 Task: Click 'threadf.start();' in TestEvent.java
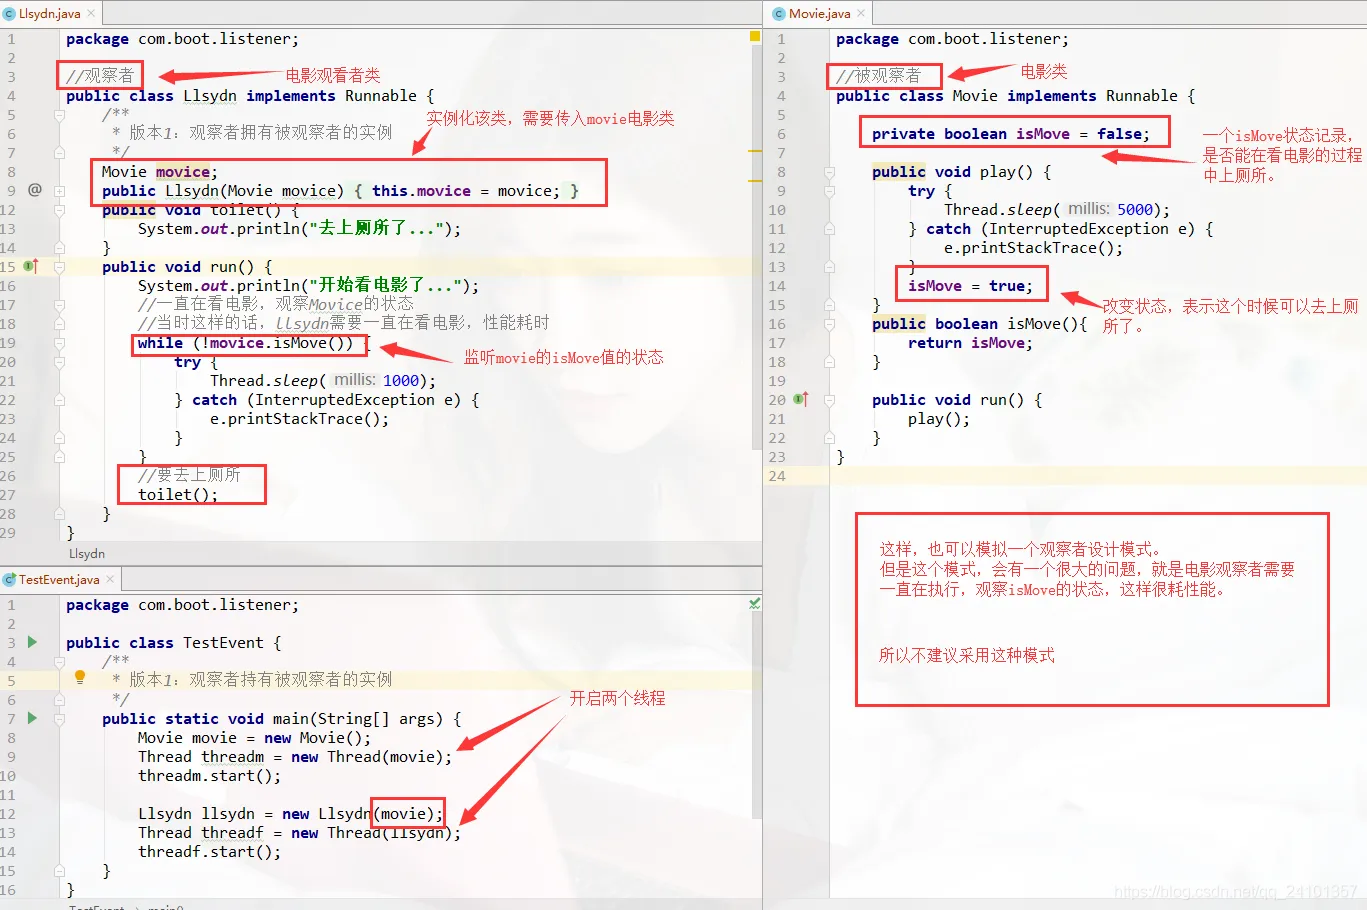click(x=209, y=851)
